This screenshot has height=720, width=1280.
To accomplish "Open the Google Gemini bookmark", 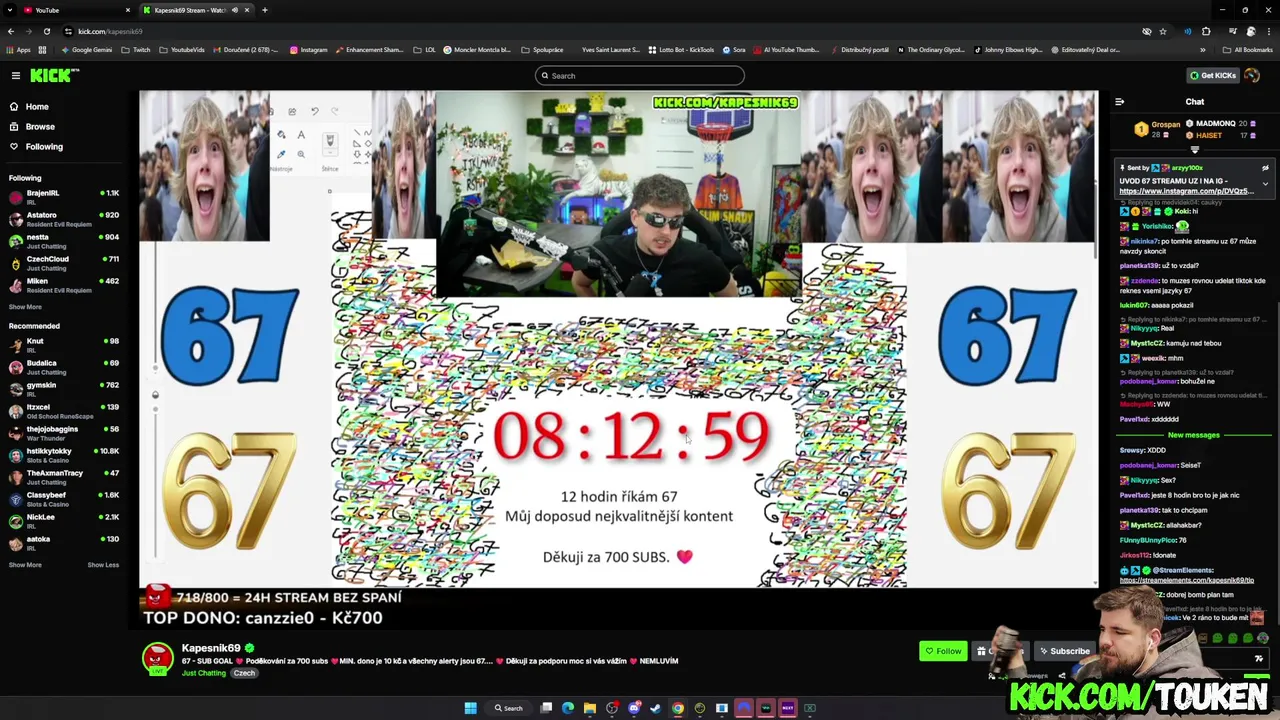I will point(86,50).
